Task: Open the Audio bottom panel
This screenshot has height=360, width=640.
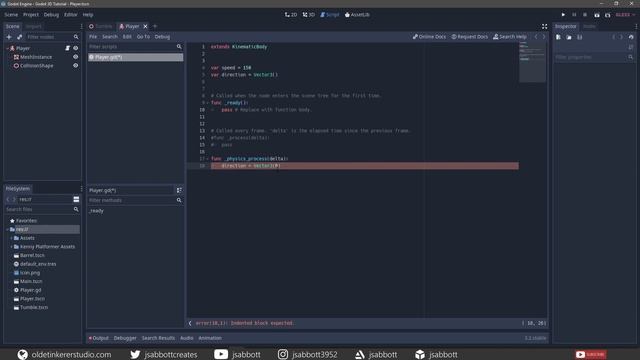Action: (x=187, y=338)
